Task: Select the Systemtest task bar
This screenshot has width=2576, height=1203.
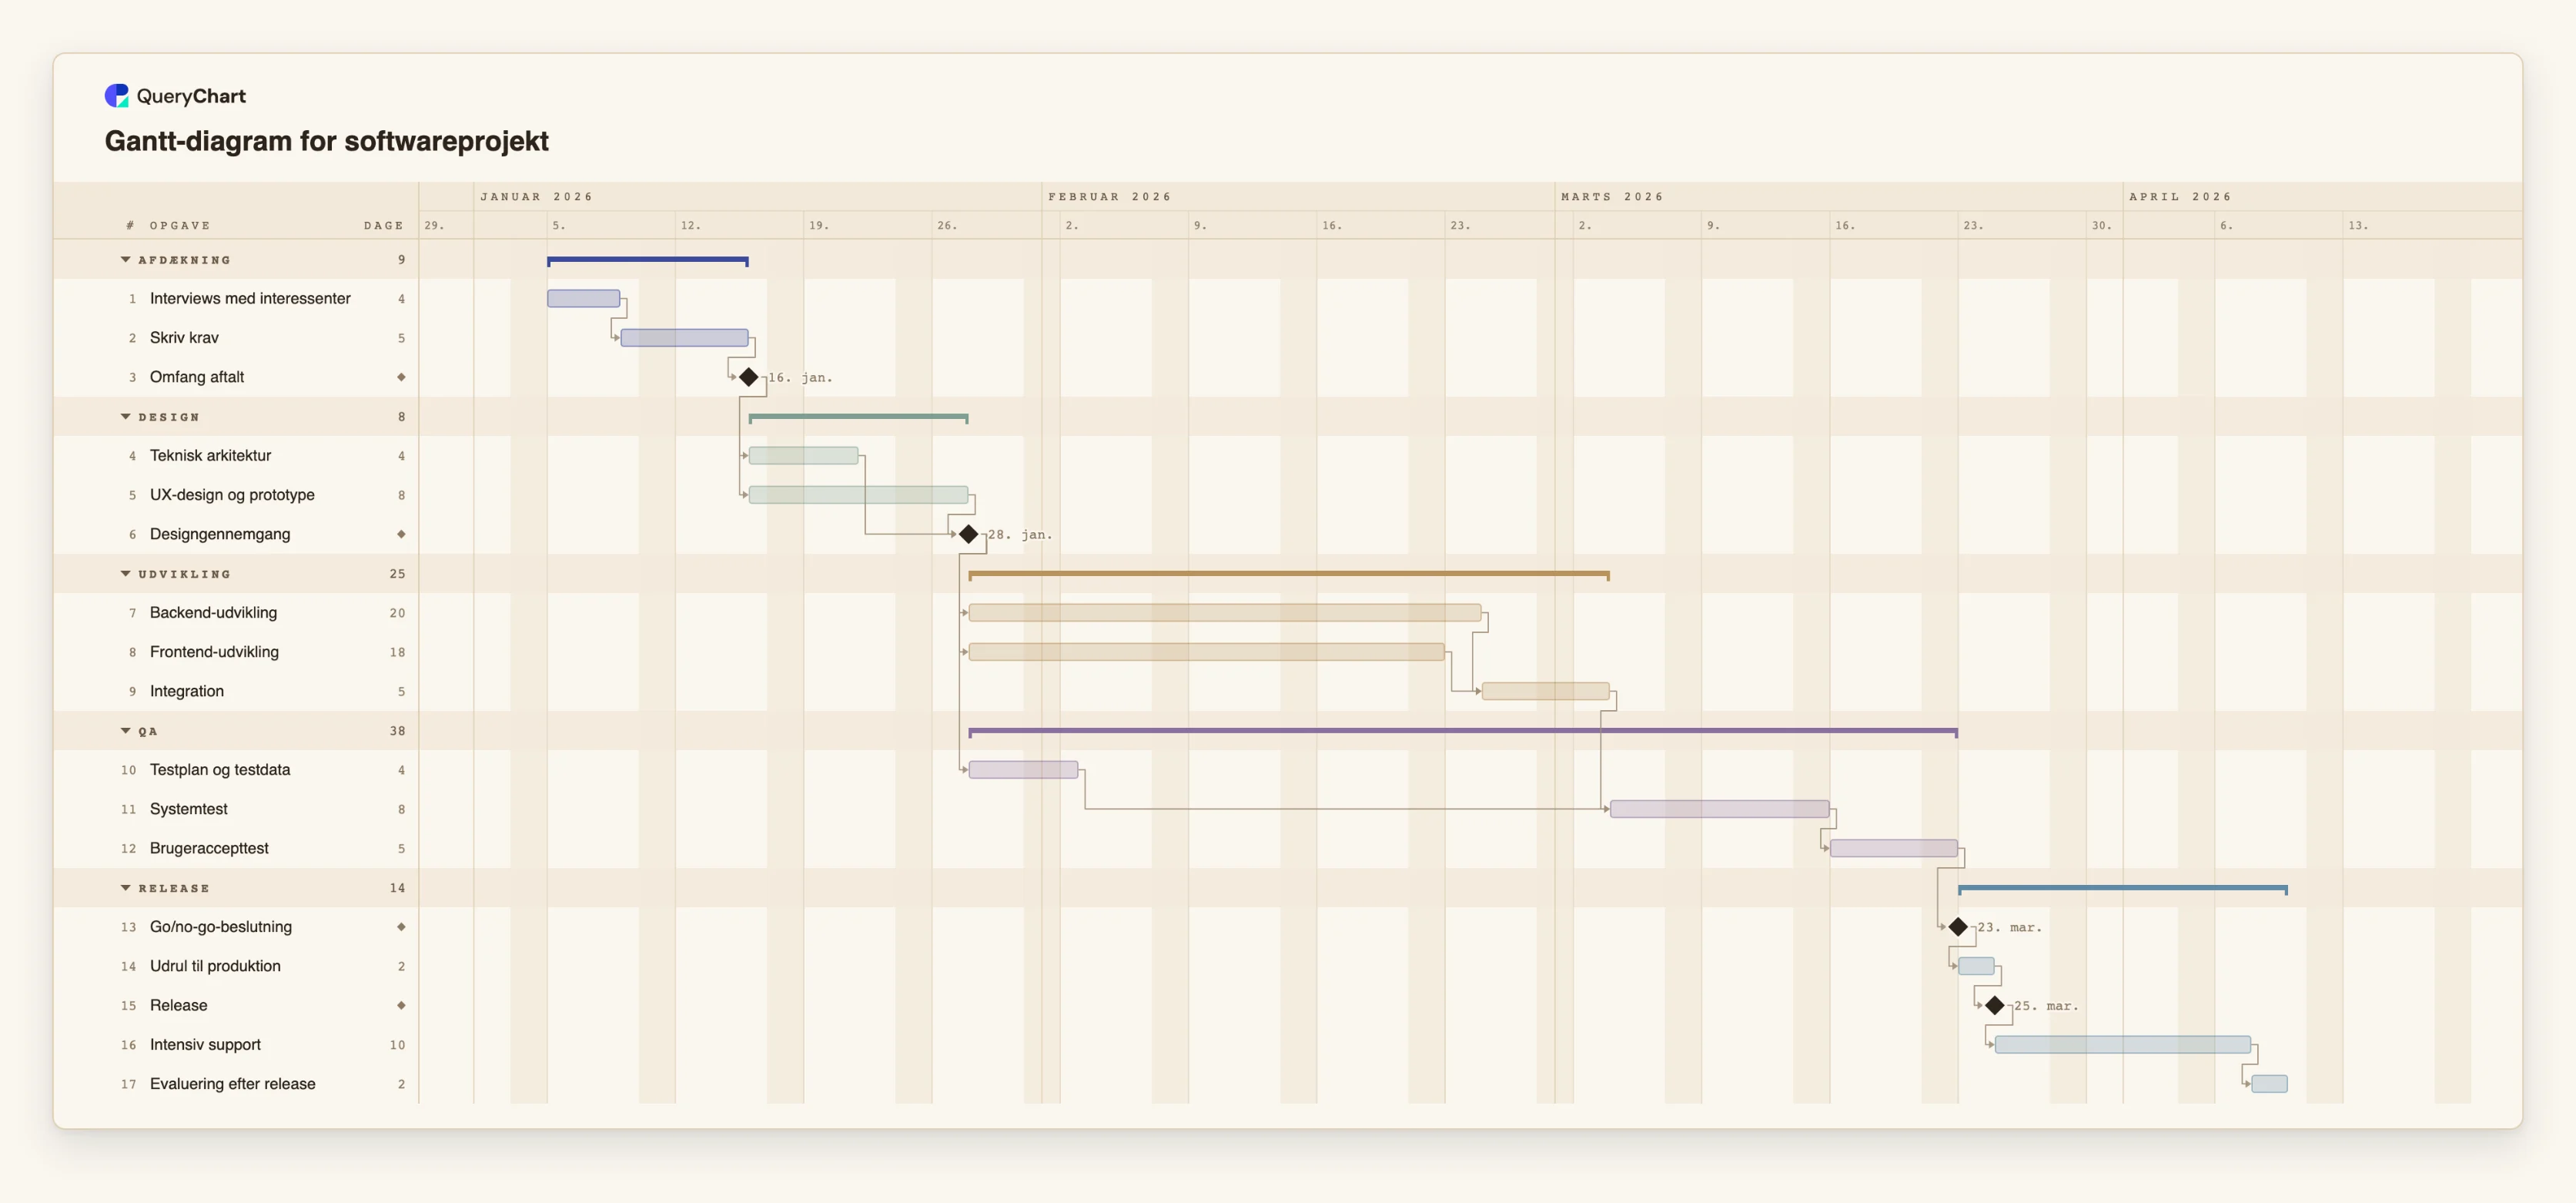Action: 1720,809
